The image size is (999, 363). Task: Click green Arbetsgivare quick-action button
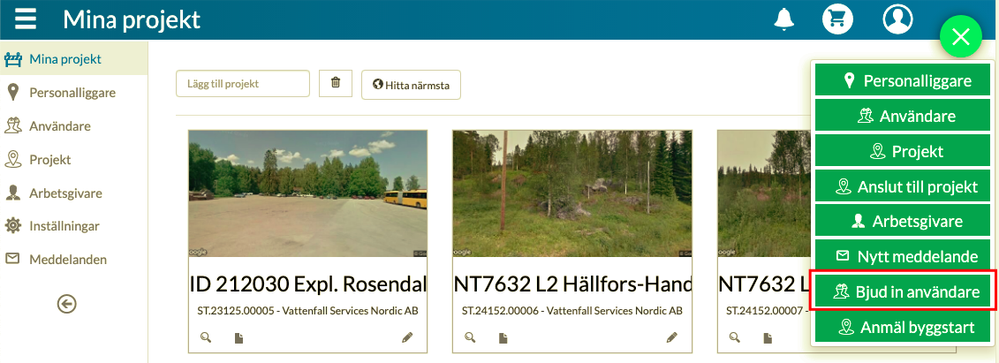coord(903,222)
